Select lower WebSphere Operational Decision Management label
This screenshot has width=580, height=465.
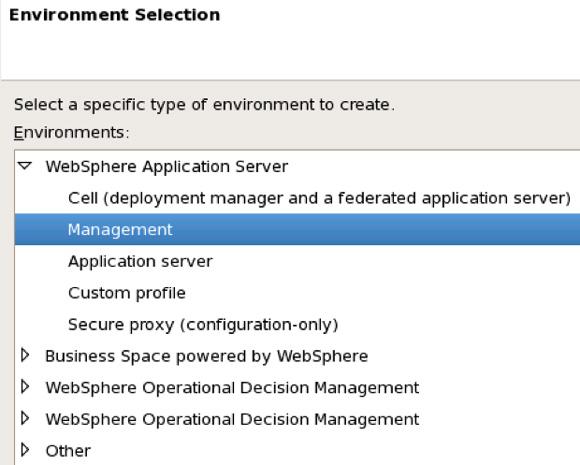pos(232,419)
